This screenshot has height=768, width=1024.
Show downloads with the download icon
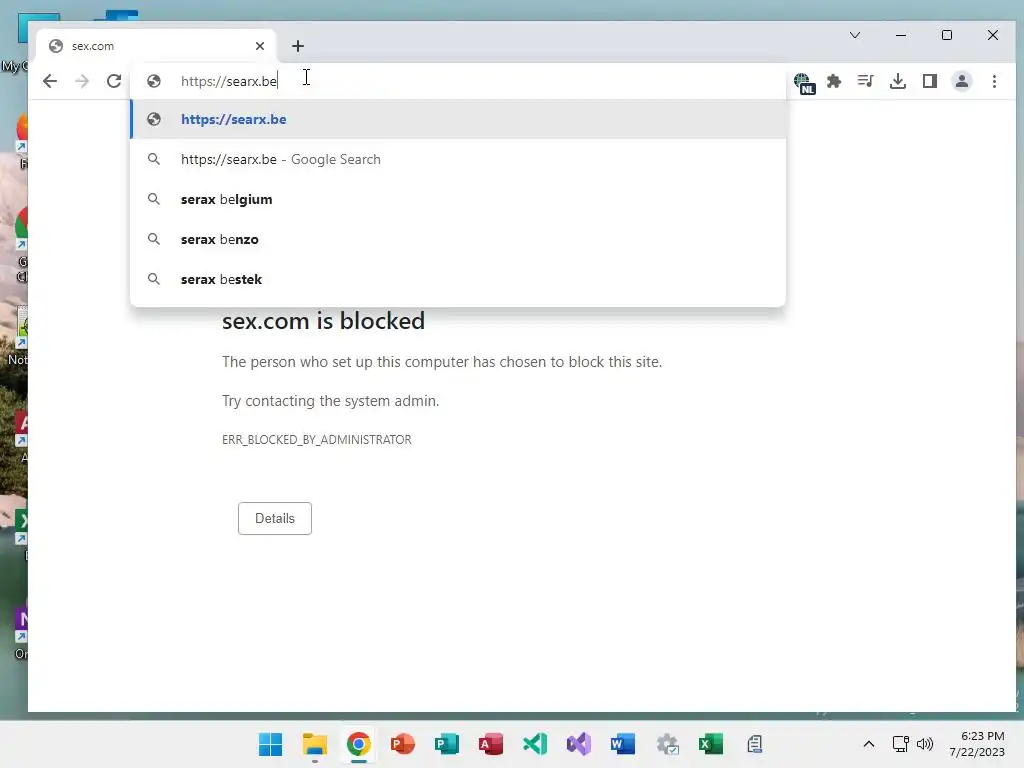(898, 81)
